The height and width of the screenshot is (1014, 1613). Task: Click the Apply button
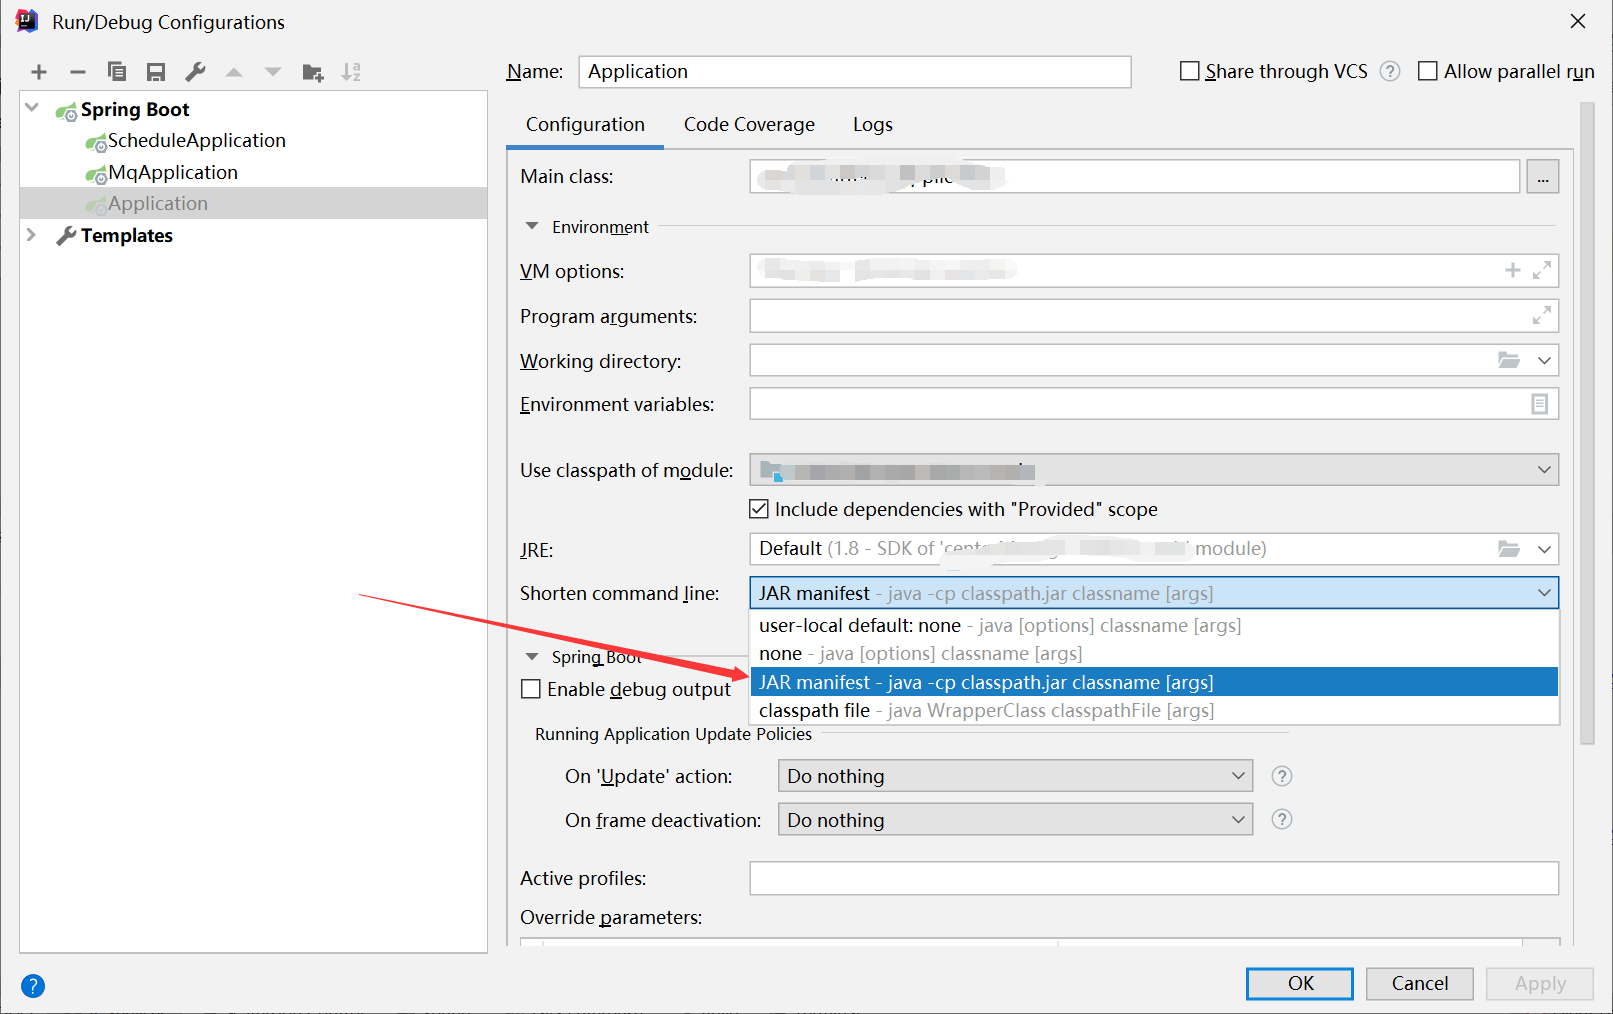click(1540, 983)
